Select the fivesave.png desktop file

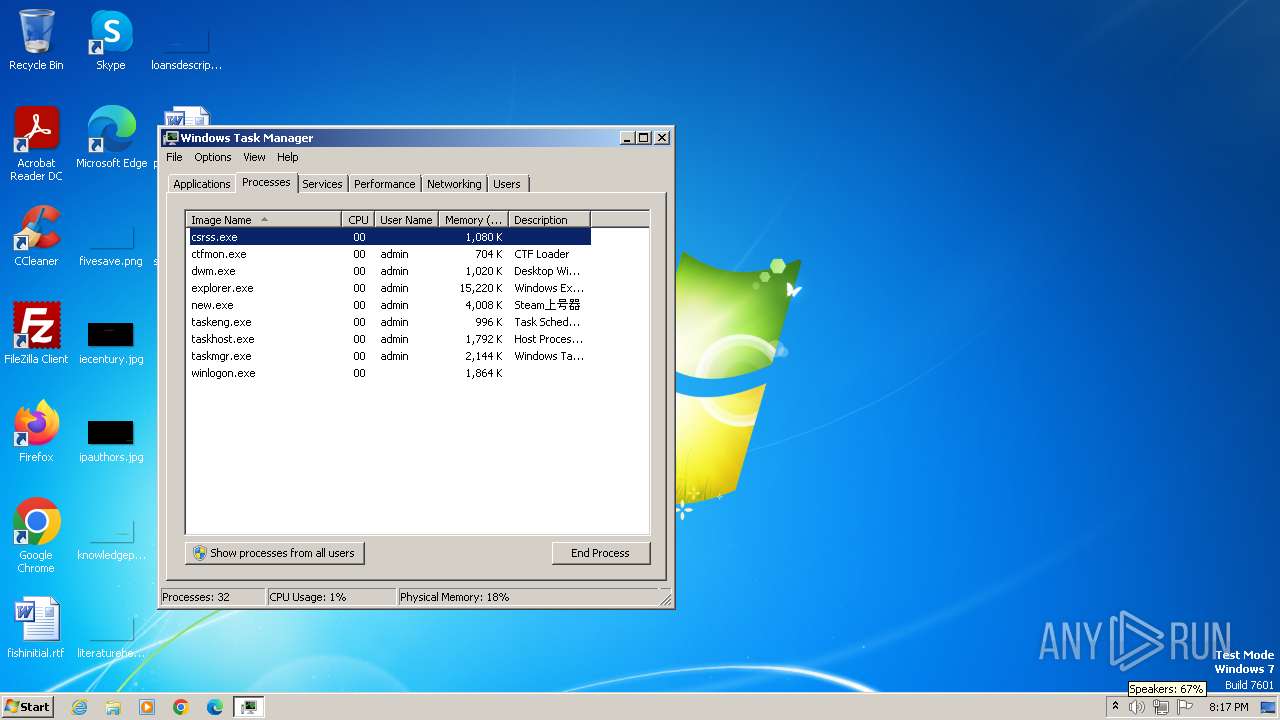(111, 243)
